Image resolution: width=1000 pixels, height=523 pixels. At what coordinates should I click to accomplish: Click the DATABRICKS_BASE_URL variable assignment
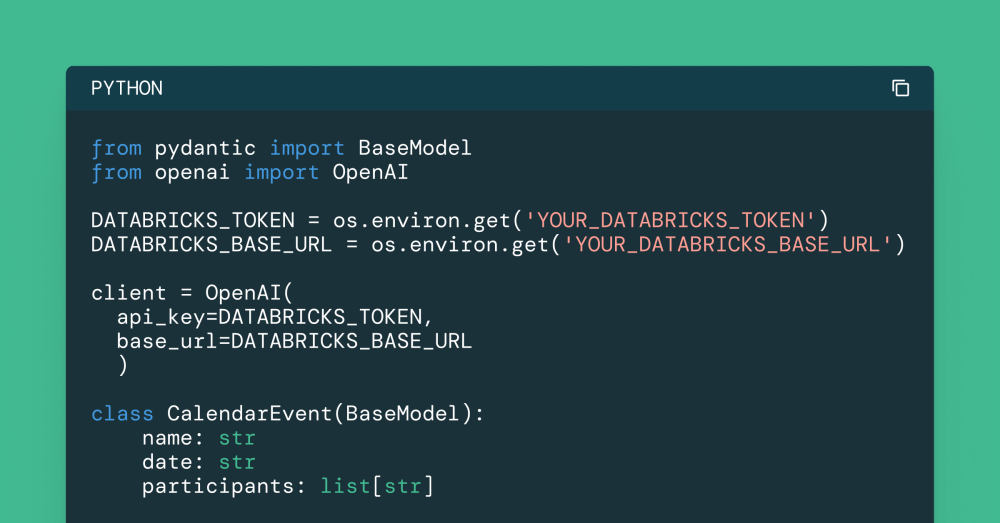click(211, 244)
